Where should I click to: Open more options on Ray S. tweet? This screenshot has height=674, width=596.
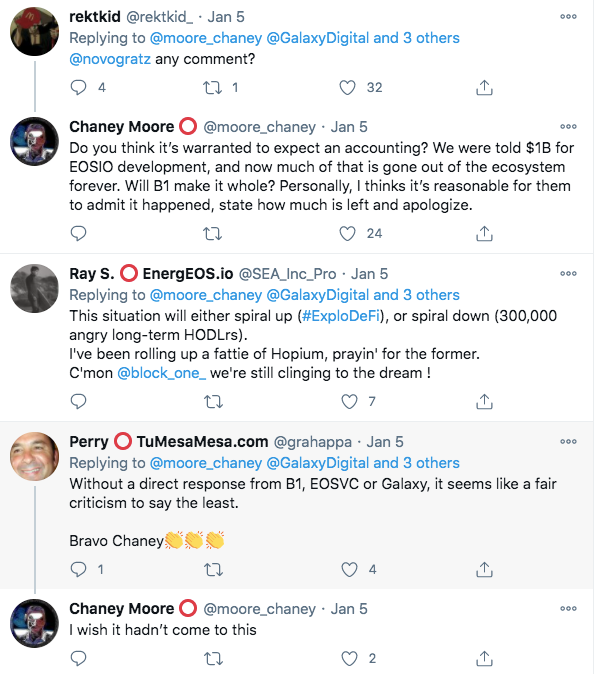568,273
